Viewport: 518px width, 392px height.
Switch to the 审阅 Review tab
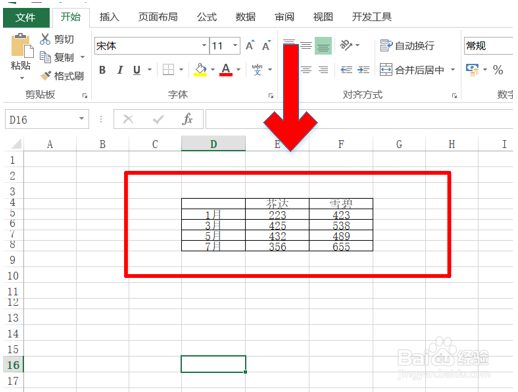[284, 17]
